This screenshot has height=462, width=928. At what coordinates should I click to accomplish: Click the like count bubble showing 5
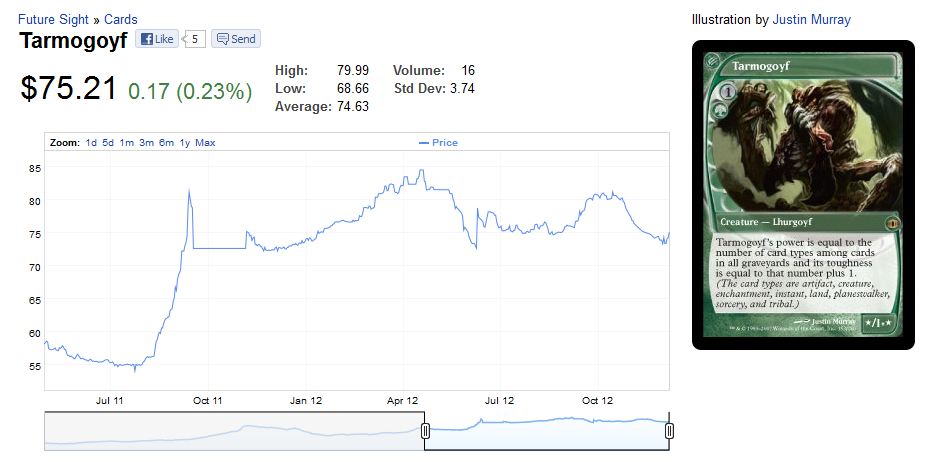(195, 39)
